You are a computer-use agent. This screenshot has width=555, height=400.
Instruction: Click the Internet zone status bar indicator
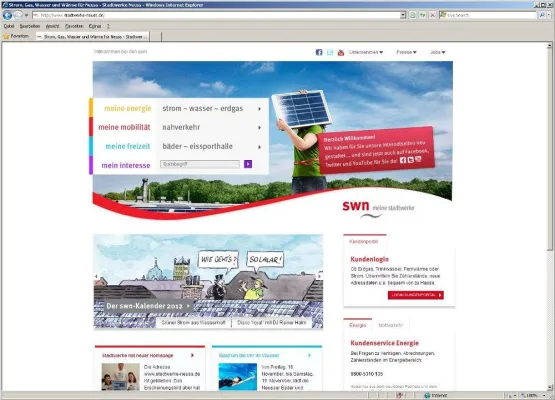point(436,395)
